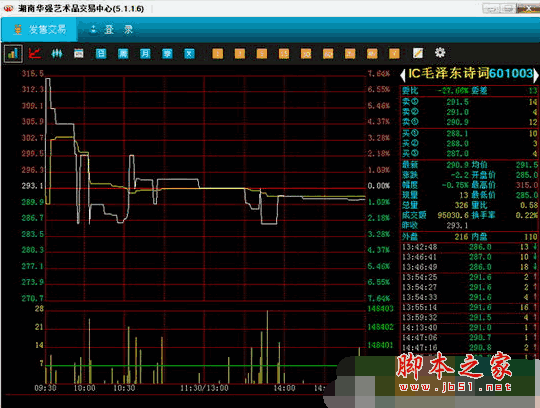The width and height of the screenshot is (540, 408).
Task: Select the weekly 周 K-line period
Action: point(123,53)
